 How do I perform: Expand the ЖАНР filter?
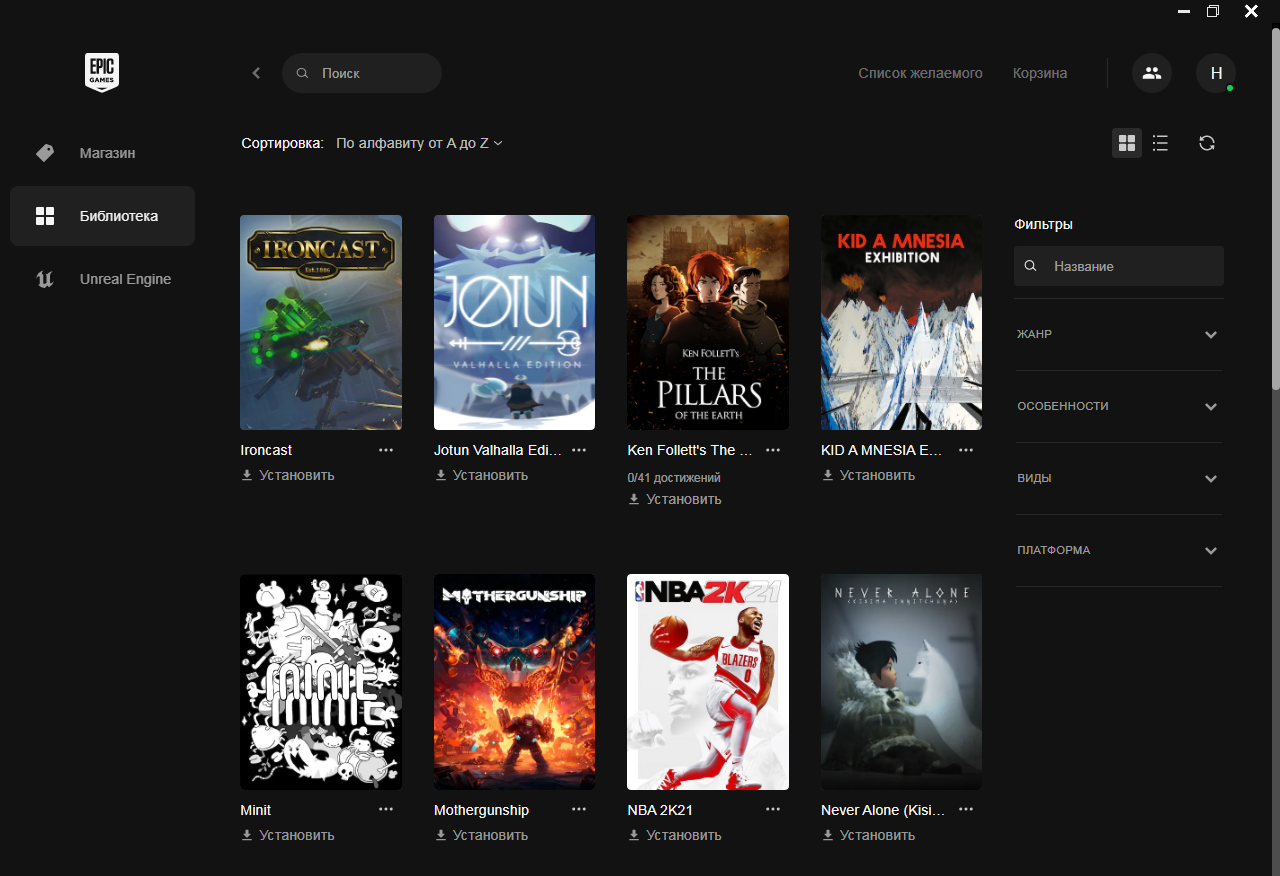click(1119, 334)
